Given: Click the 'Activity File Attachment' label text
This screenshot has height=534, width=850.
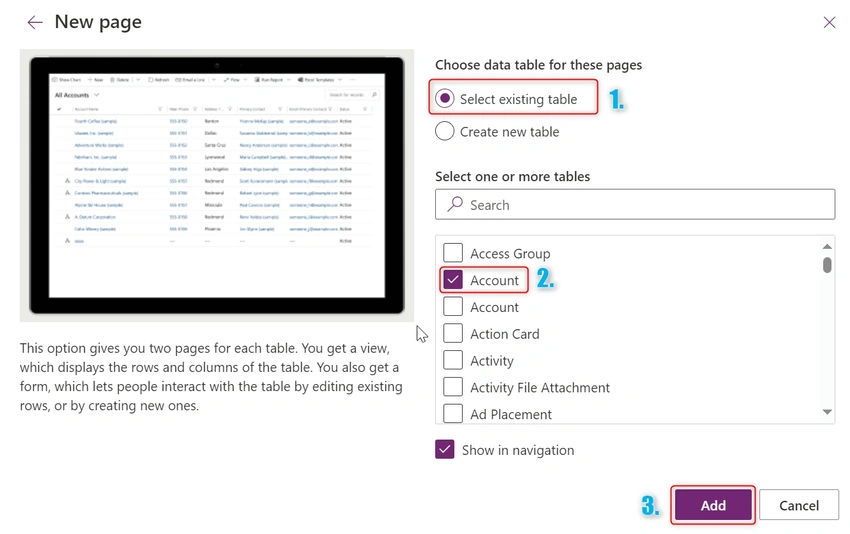Looking at the screenshot, I should coord(540,388).
